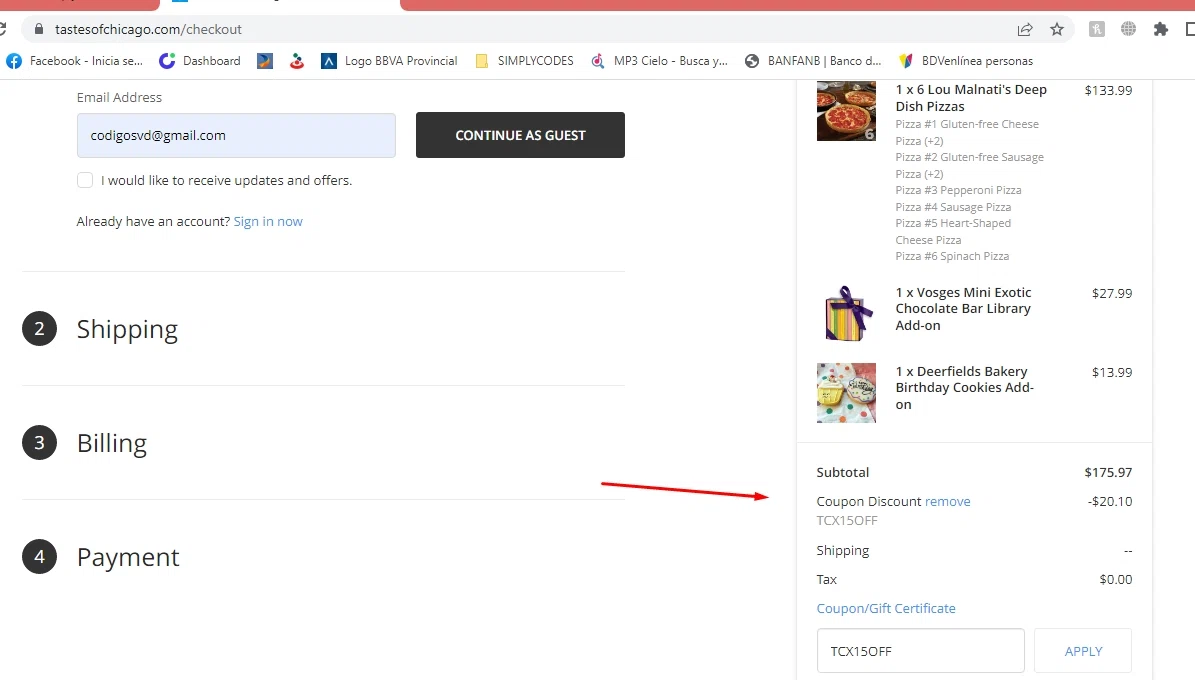1195x680 pixels.
Task: Click the share page icon
Action: (1024, 29)
